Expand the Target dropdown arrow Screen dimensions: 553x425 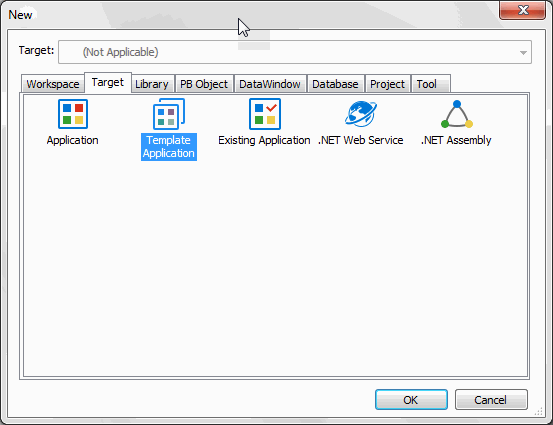(523, 53)
